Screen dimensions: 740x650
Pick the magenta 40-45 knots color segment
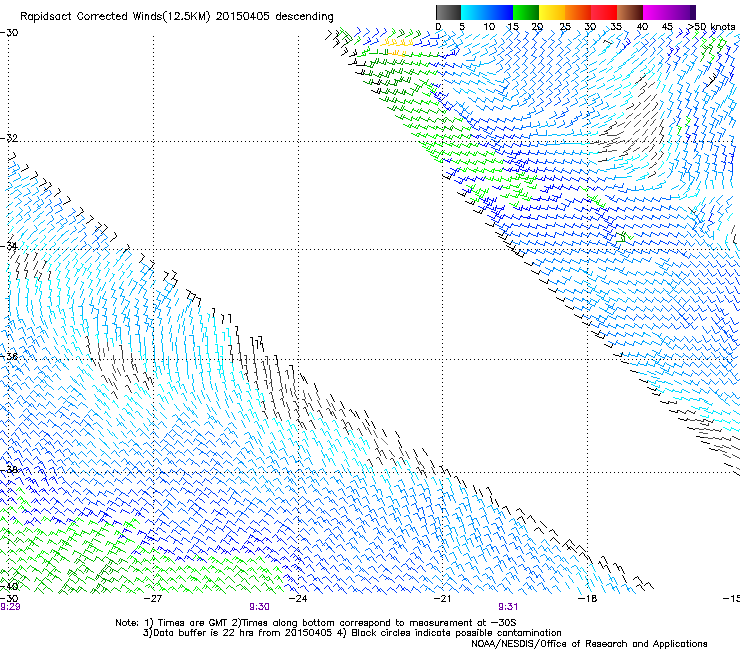656,12
